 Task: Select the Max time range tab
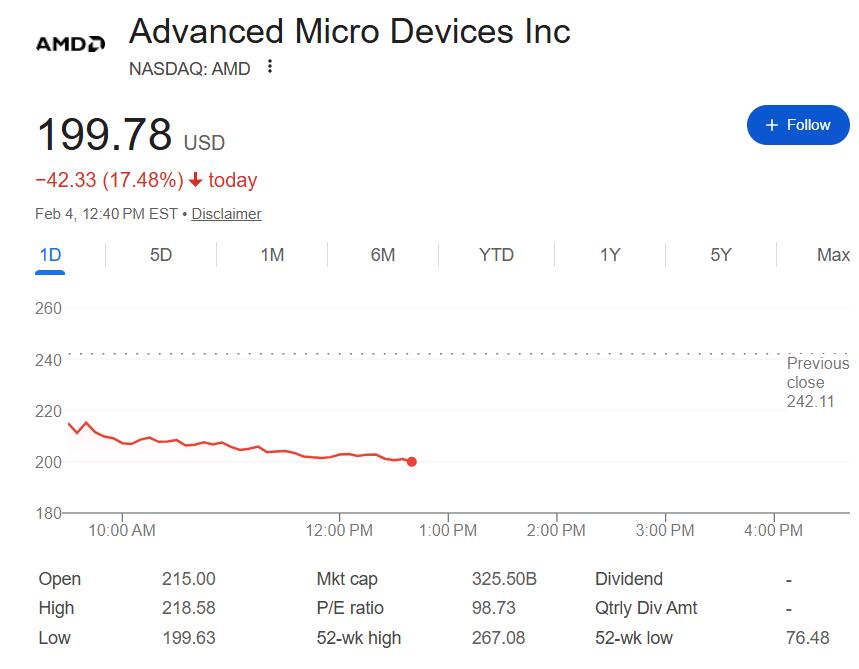[833, 255]
